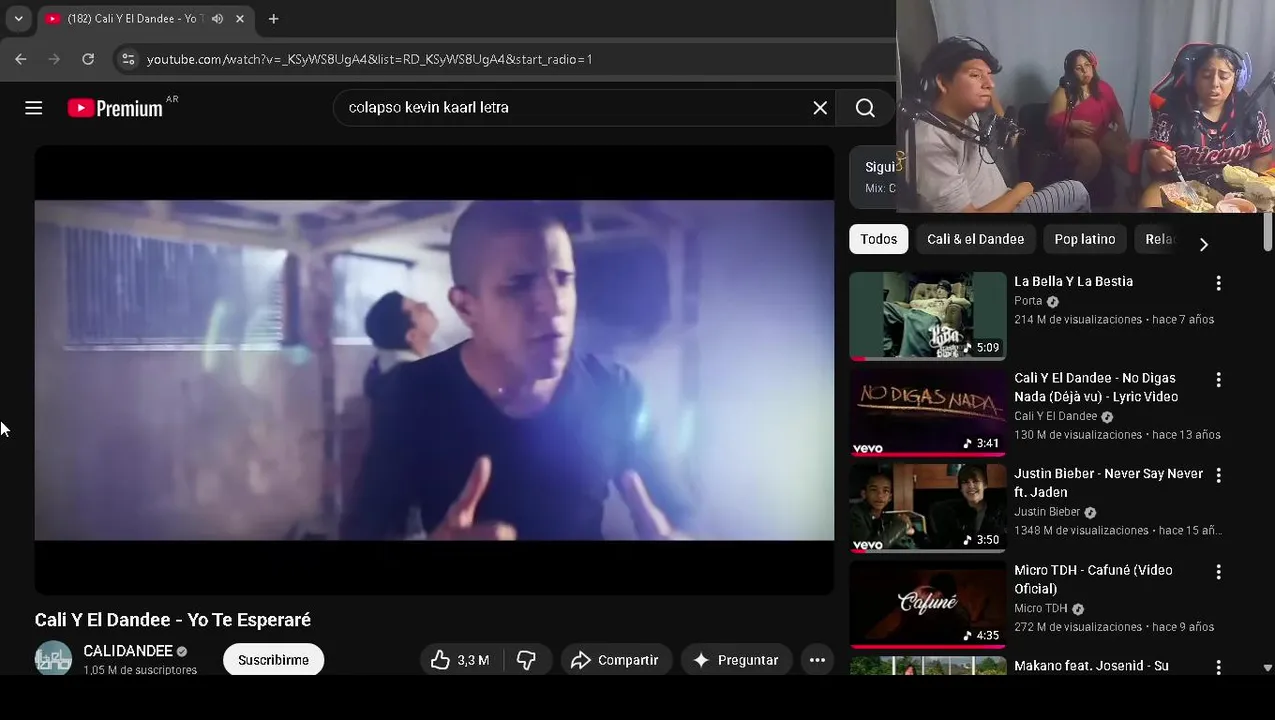The height and width of the screenshot is (720, 1275).
Task: Open title 'Micro TDH - Cafuné (Video Oficial)'
Action: click(x=1093, y=579)
